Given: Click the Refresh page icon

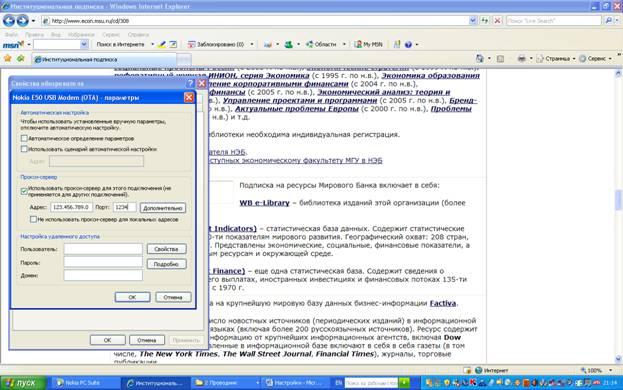Looking at the screenshot, I should point(485,20).
